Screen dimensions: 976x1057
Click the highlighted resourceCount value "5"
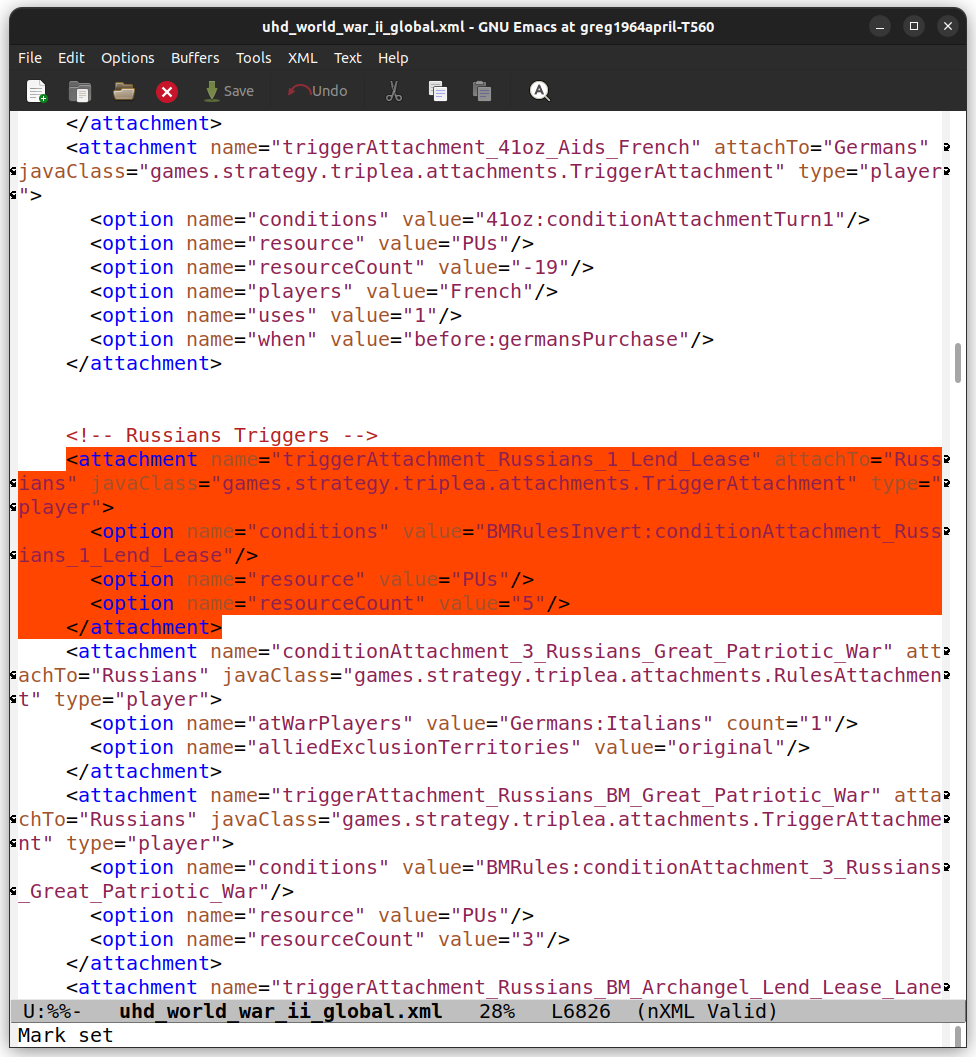(528, 604)
